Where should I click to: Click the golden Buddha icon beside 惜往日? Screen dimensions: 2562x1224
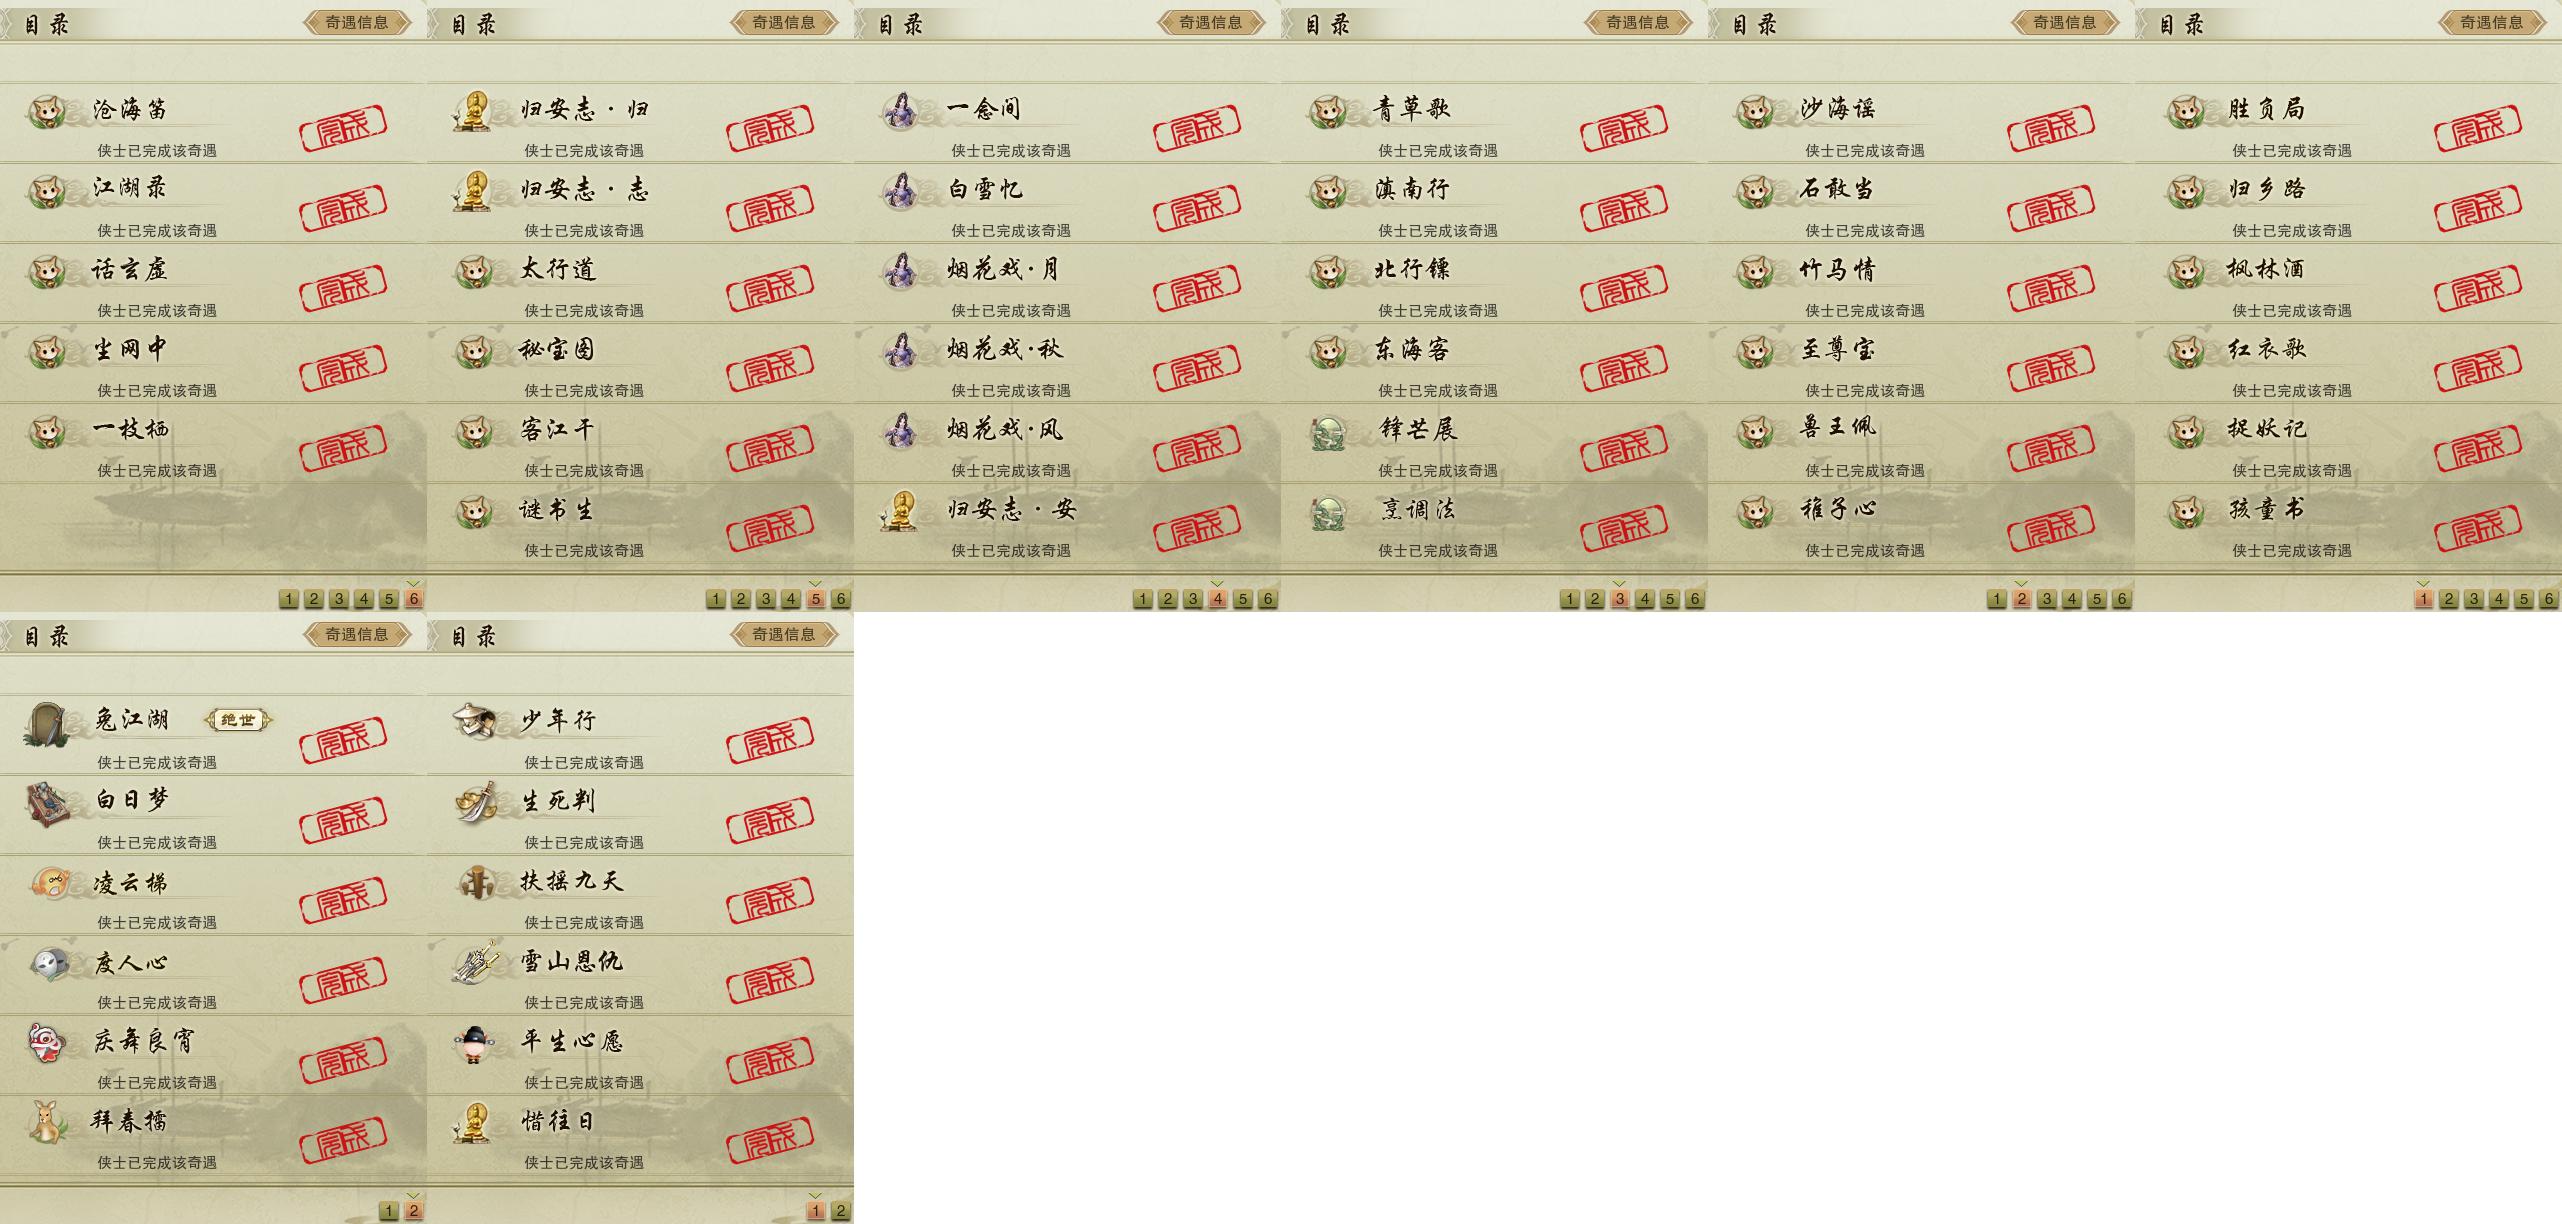[x=474, y=1122]
